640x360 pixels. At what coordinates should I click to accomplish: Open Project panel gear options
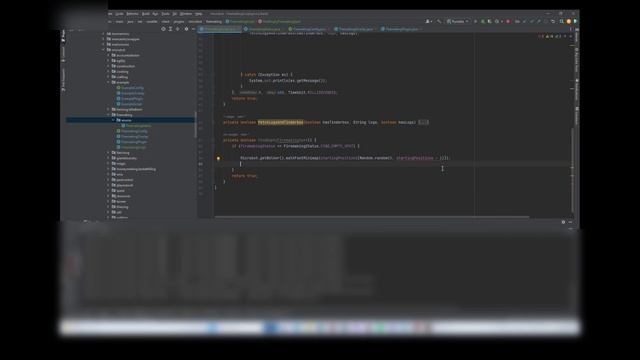pos(187,29)
